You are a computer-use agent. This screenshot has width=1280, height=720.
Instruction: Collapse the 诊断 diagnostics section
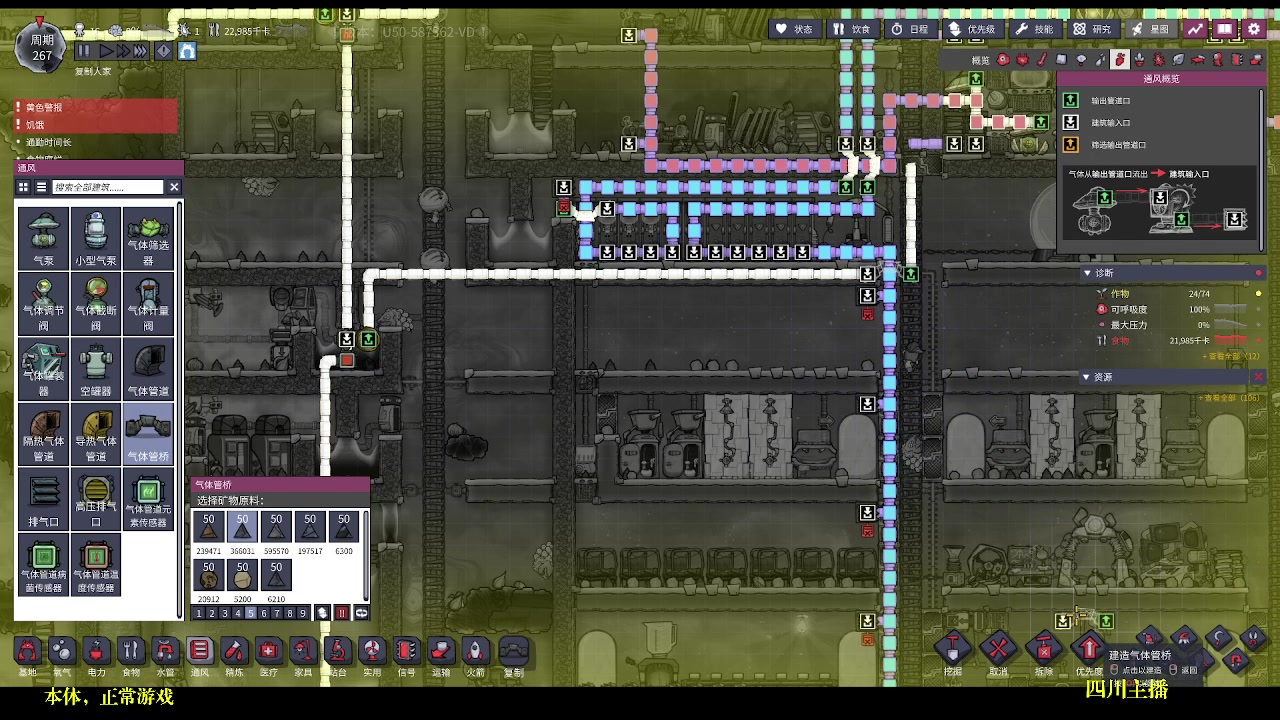point(1087,273)
